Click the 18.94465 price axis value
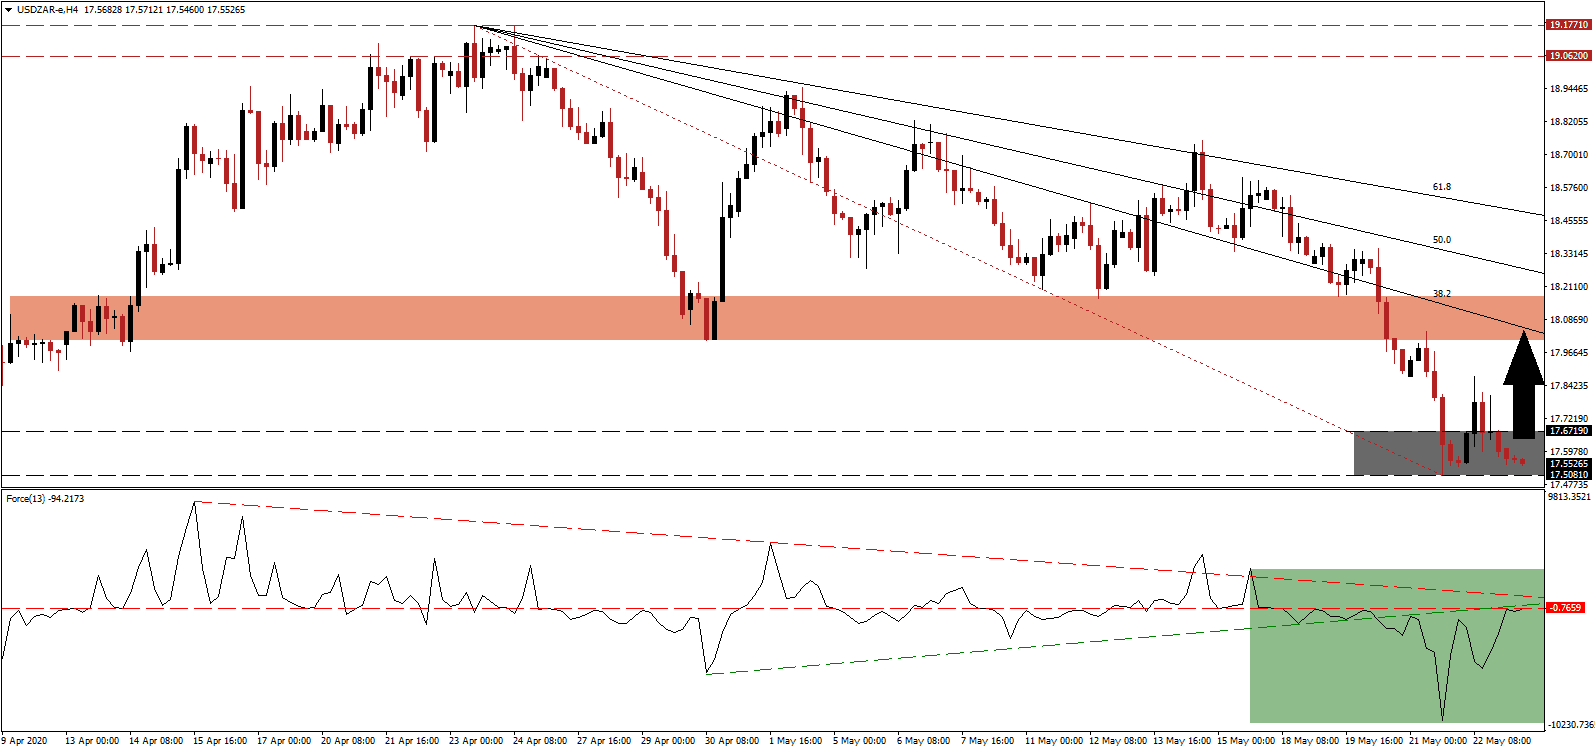 pos(1568,89)
